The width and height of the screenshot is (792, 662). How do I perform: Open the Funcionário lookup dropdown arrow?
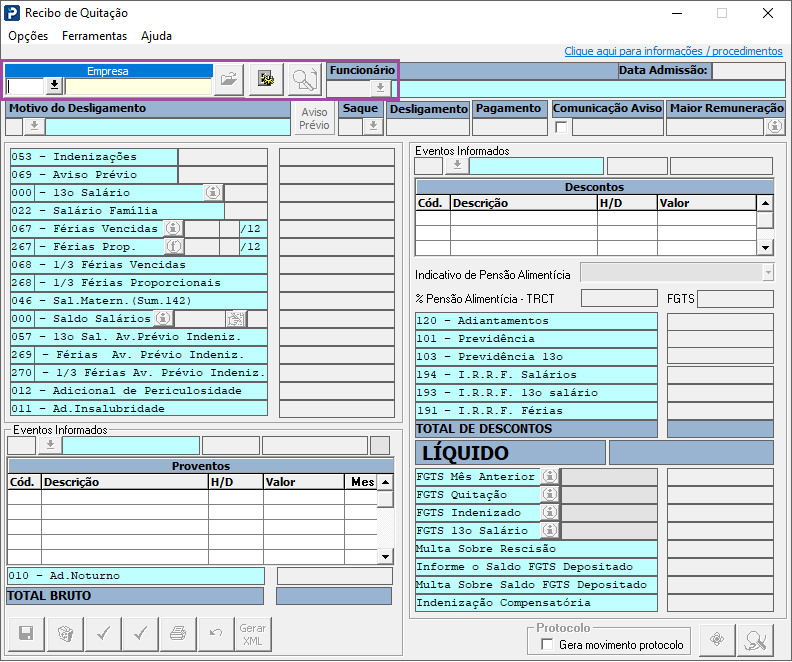click(380, 88)
